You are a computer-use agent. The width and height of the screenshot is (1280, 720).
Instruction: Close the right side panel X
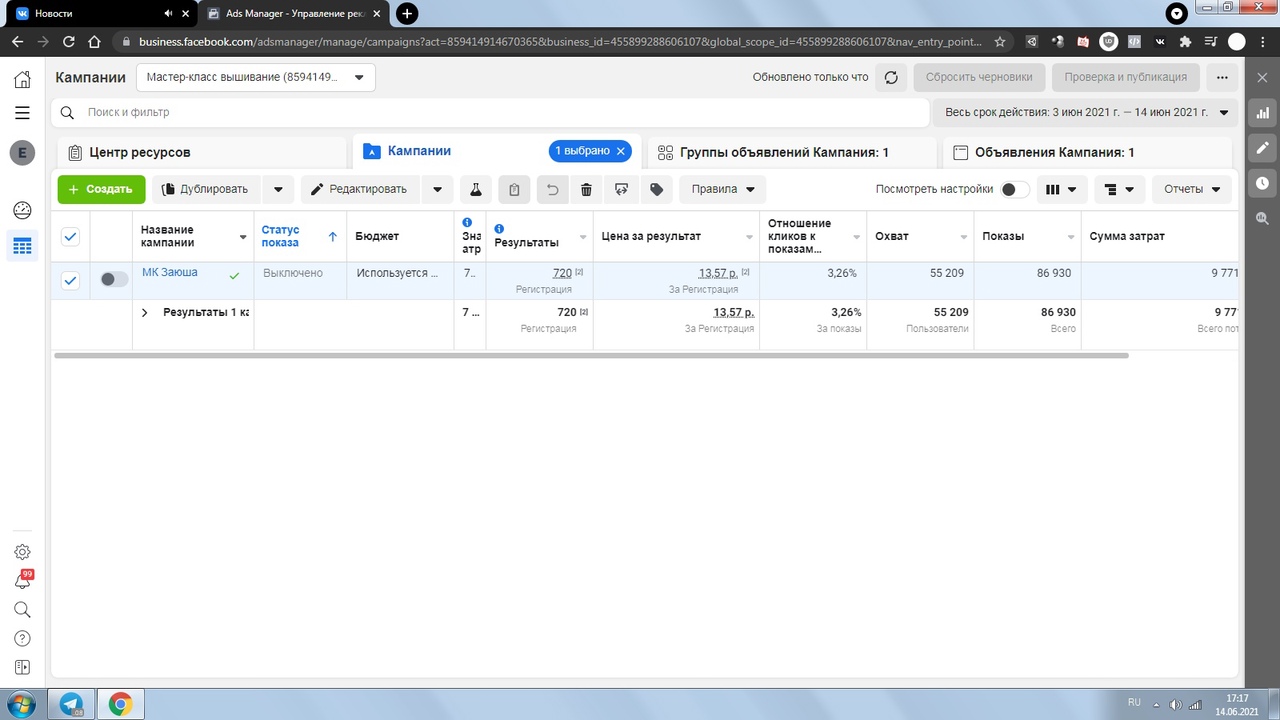tap(1262, 77)
